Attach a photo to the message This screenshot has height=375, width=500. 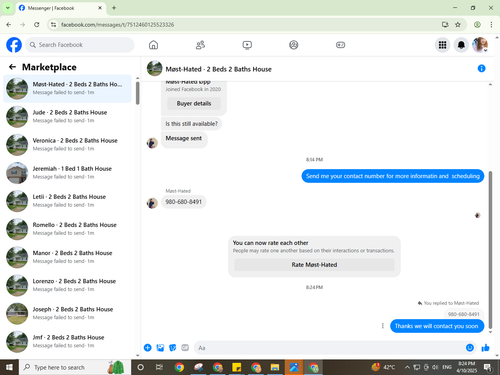(160, 348)
